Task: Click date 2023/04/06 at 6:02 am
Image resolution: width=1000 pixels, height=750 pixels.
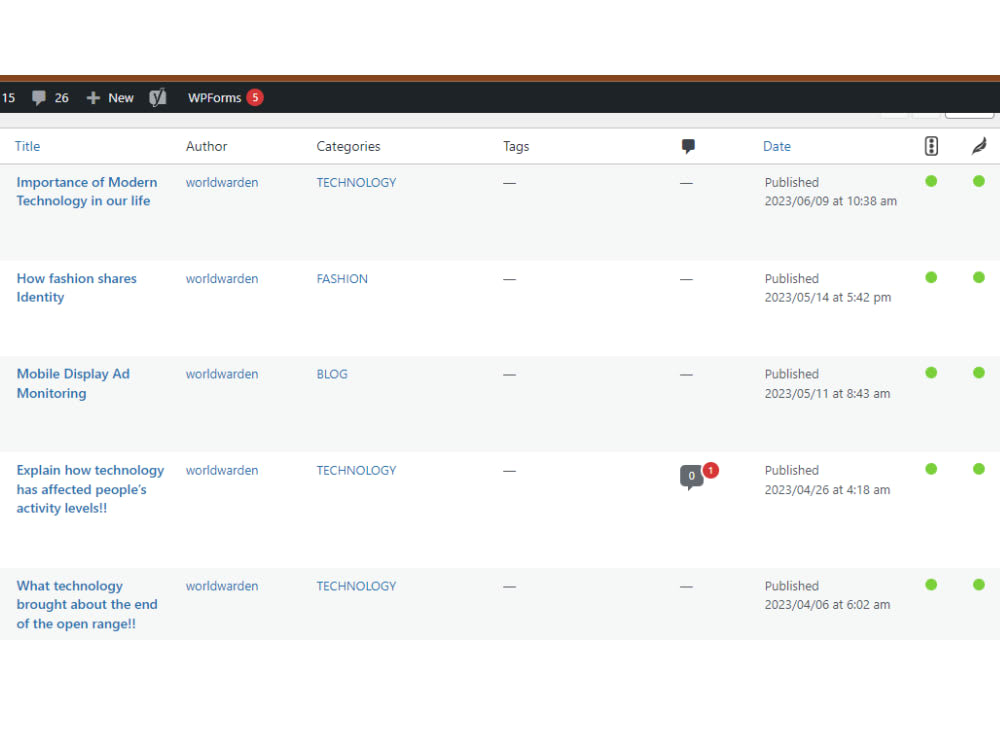Action: pos(827,605)
